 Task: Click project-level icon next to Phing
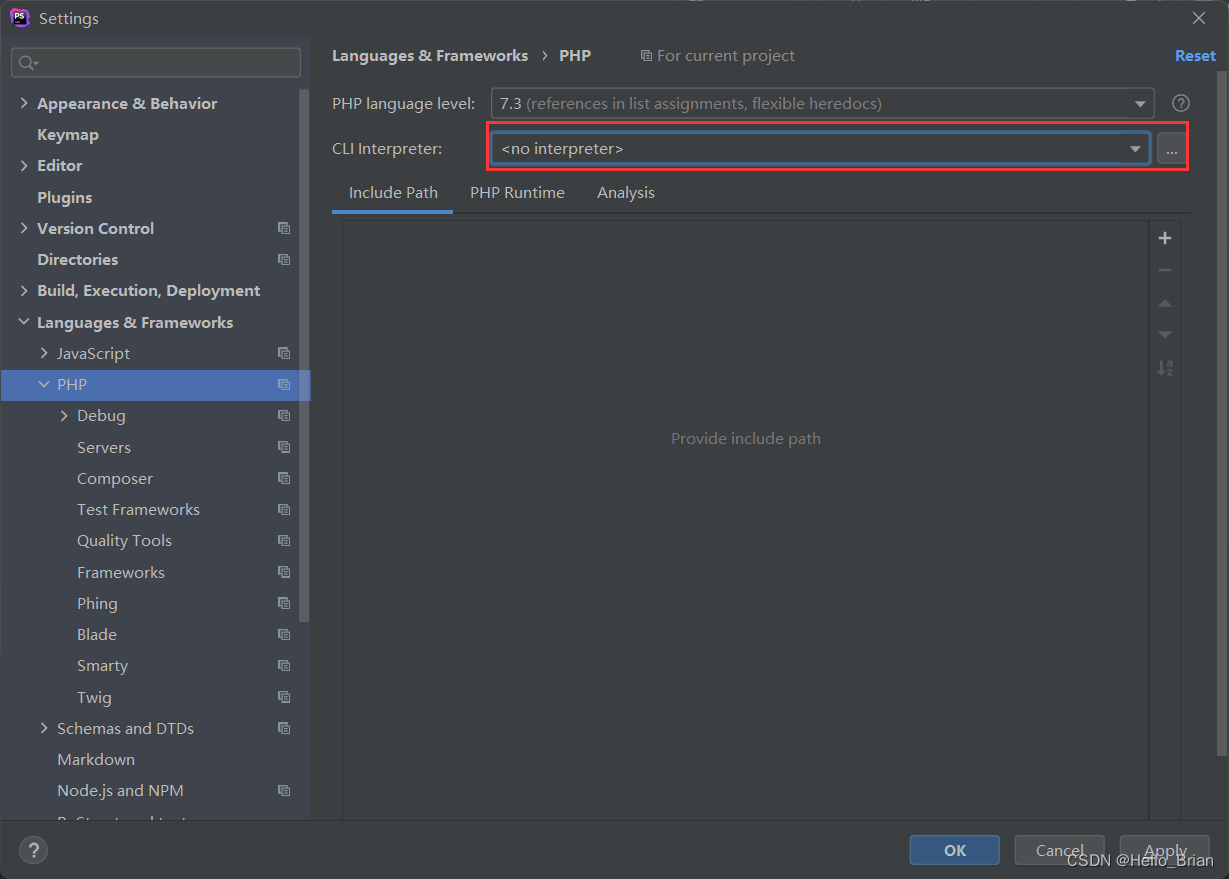pyautogui.click(x=284, y=603)
